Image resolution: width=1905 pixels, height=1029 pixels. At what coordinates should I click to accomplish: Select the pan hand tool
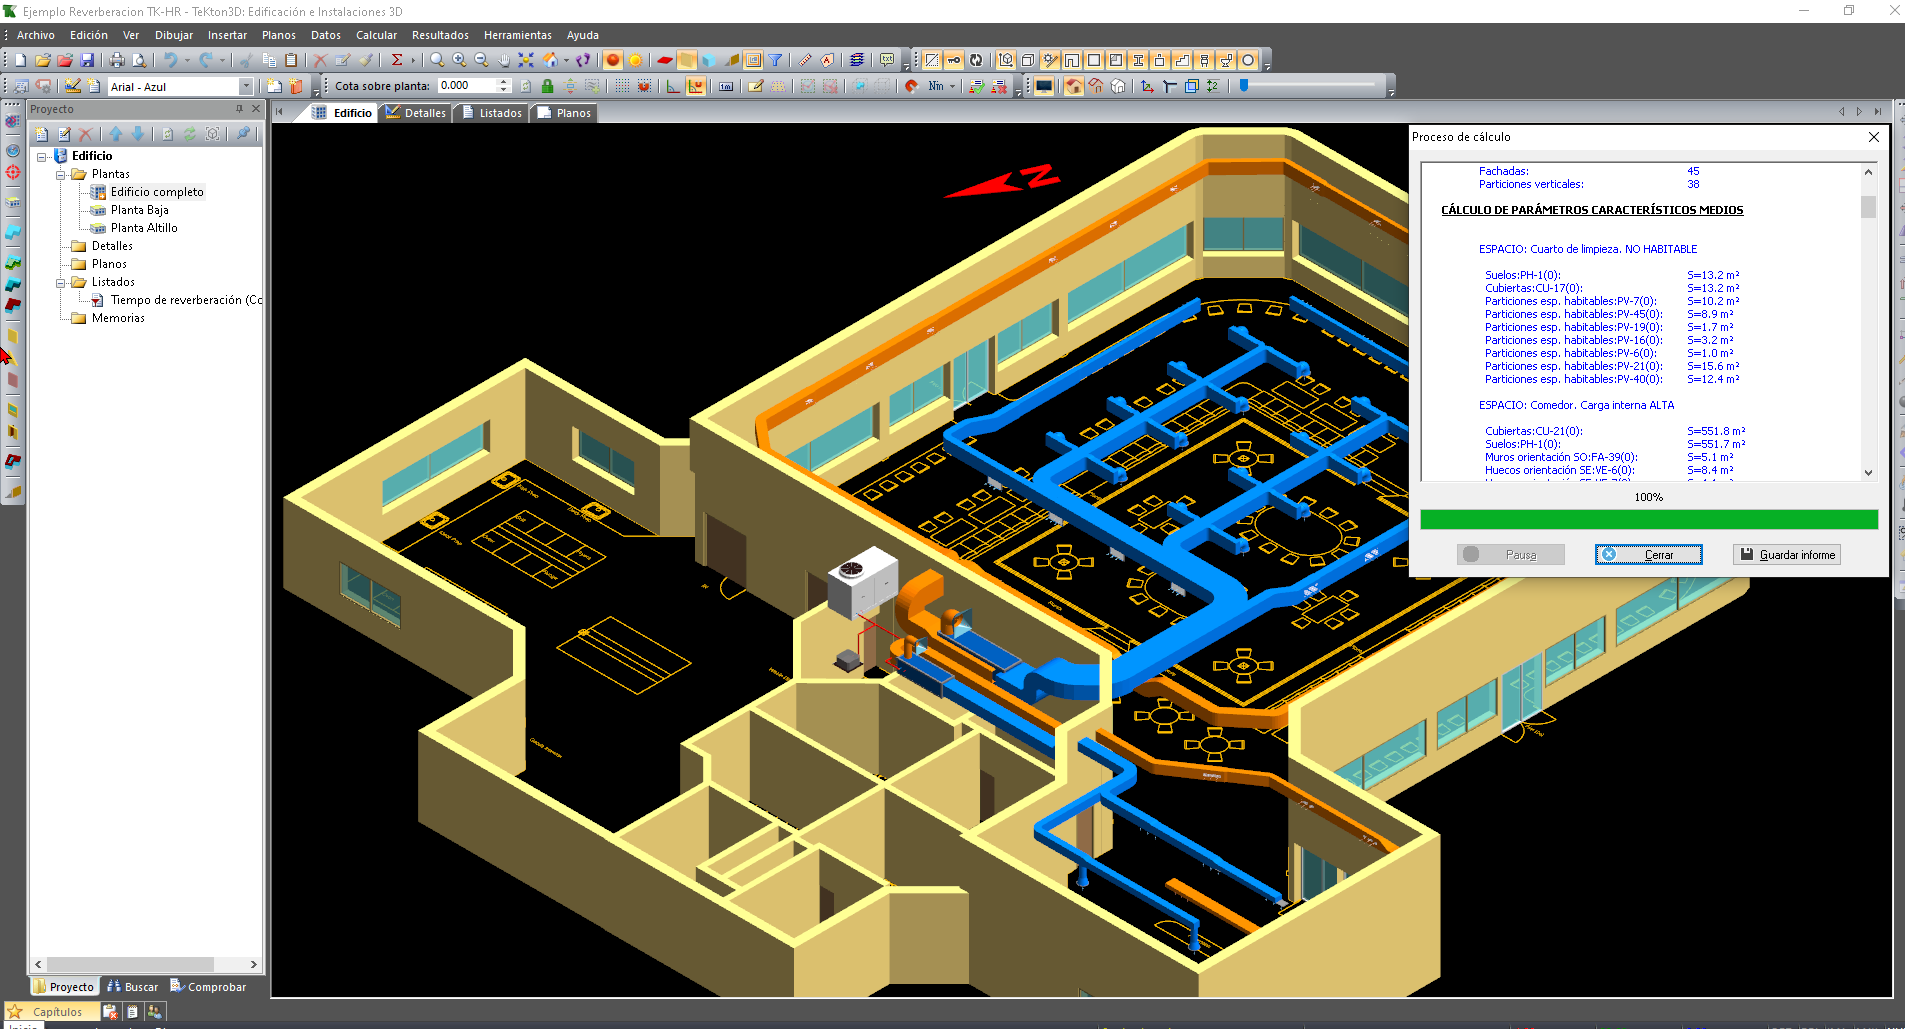click(x=504, y=60)
